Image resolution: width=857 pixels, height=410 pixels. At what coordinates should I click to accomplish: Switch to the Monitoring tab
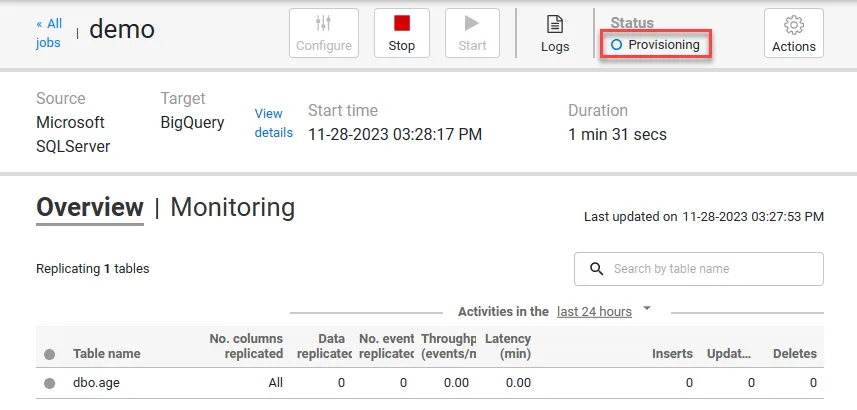(x=233, y=208)
